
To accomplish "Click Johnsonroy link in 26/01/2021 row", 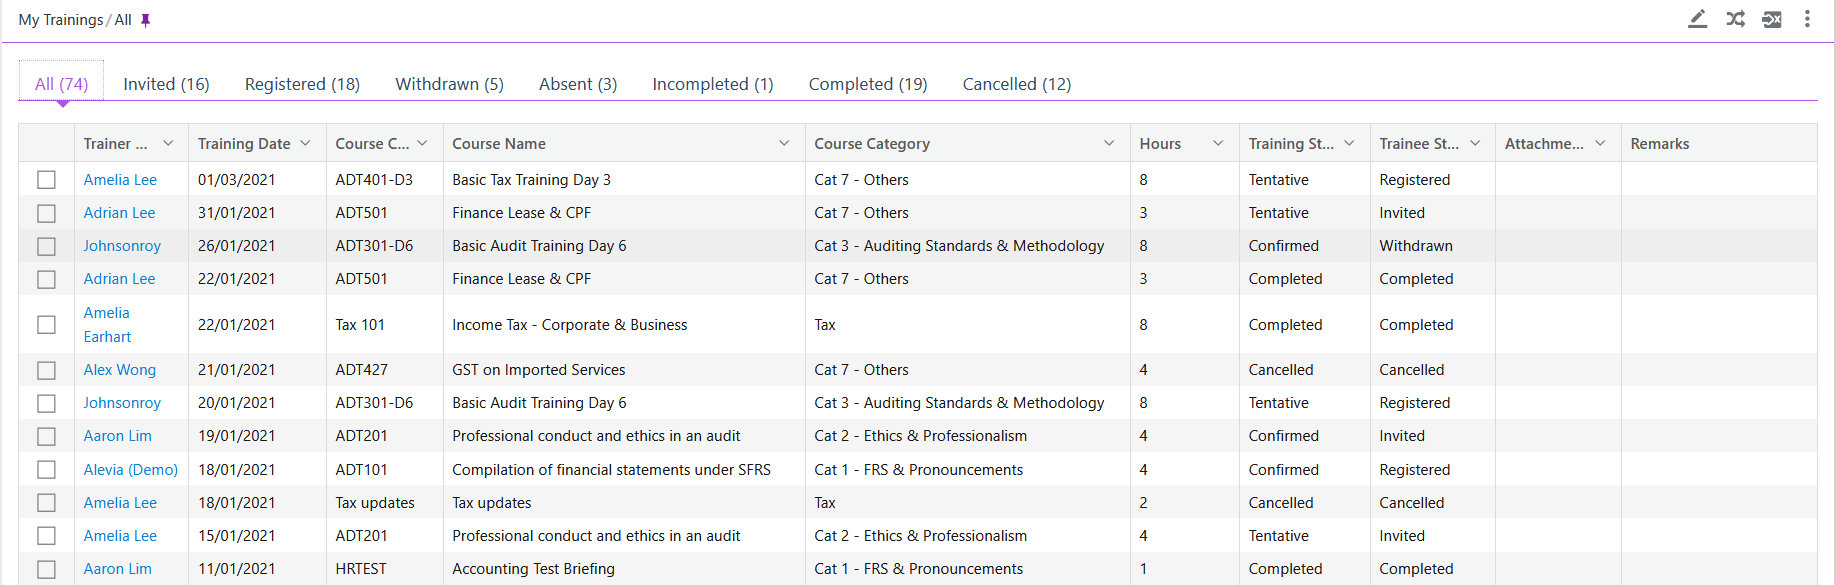I will point(122,246).
